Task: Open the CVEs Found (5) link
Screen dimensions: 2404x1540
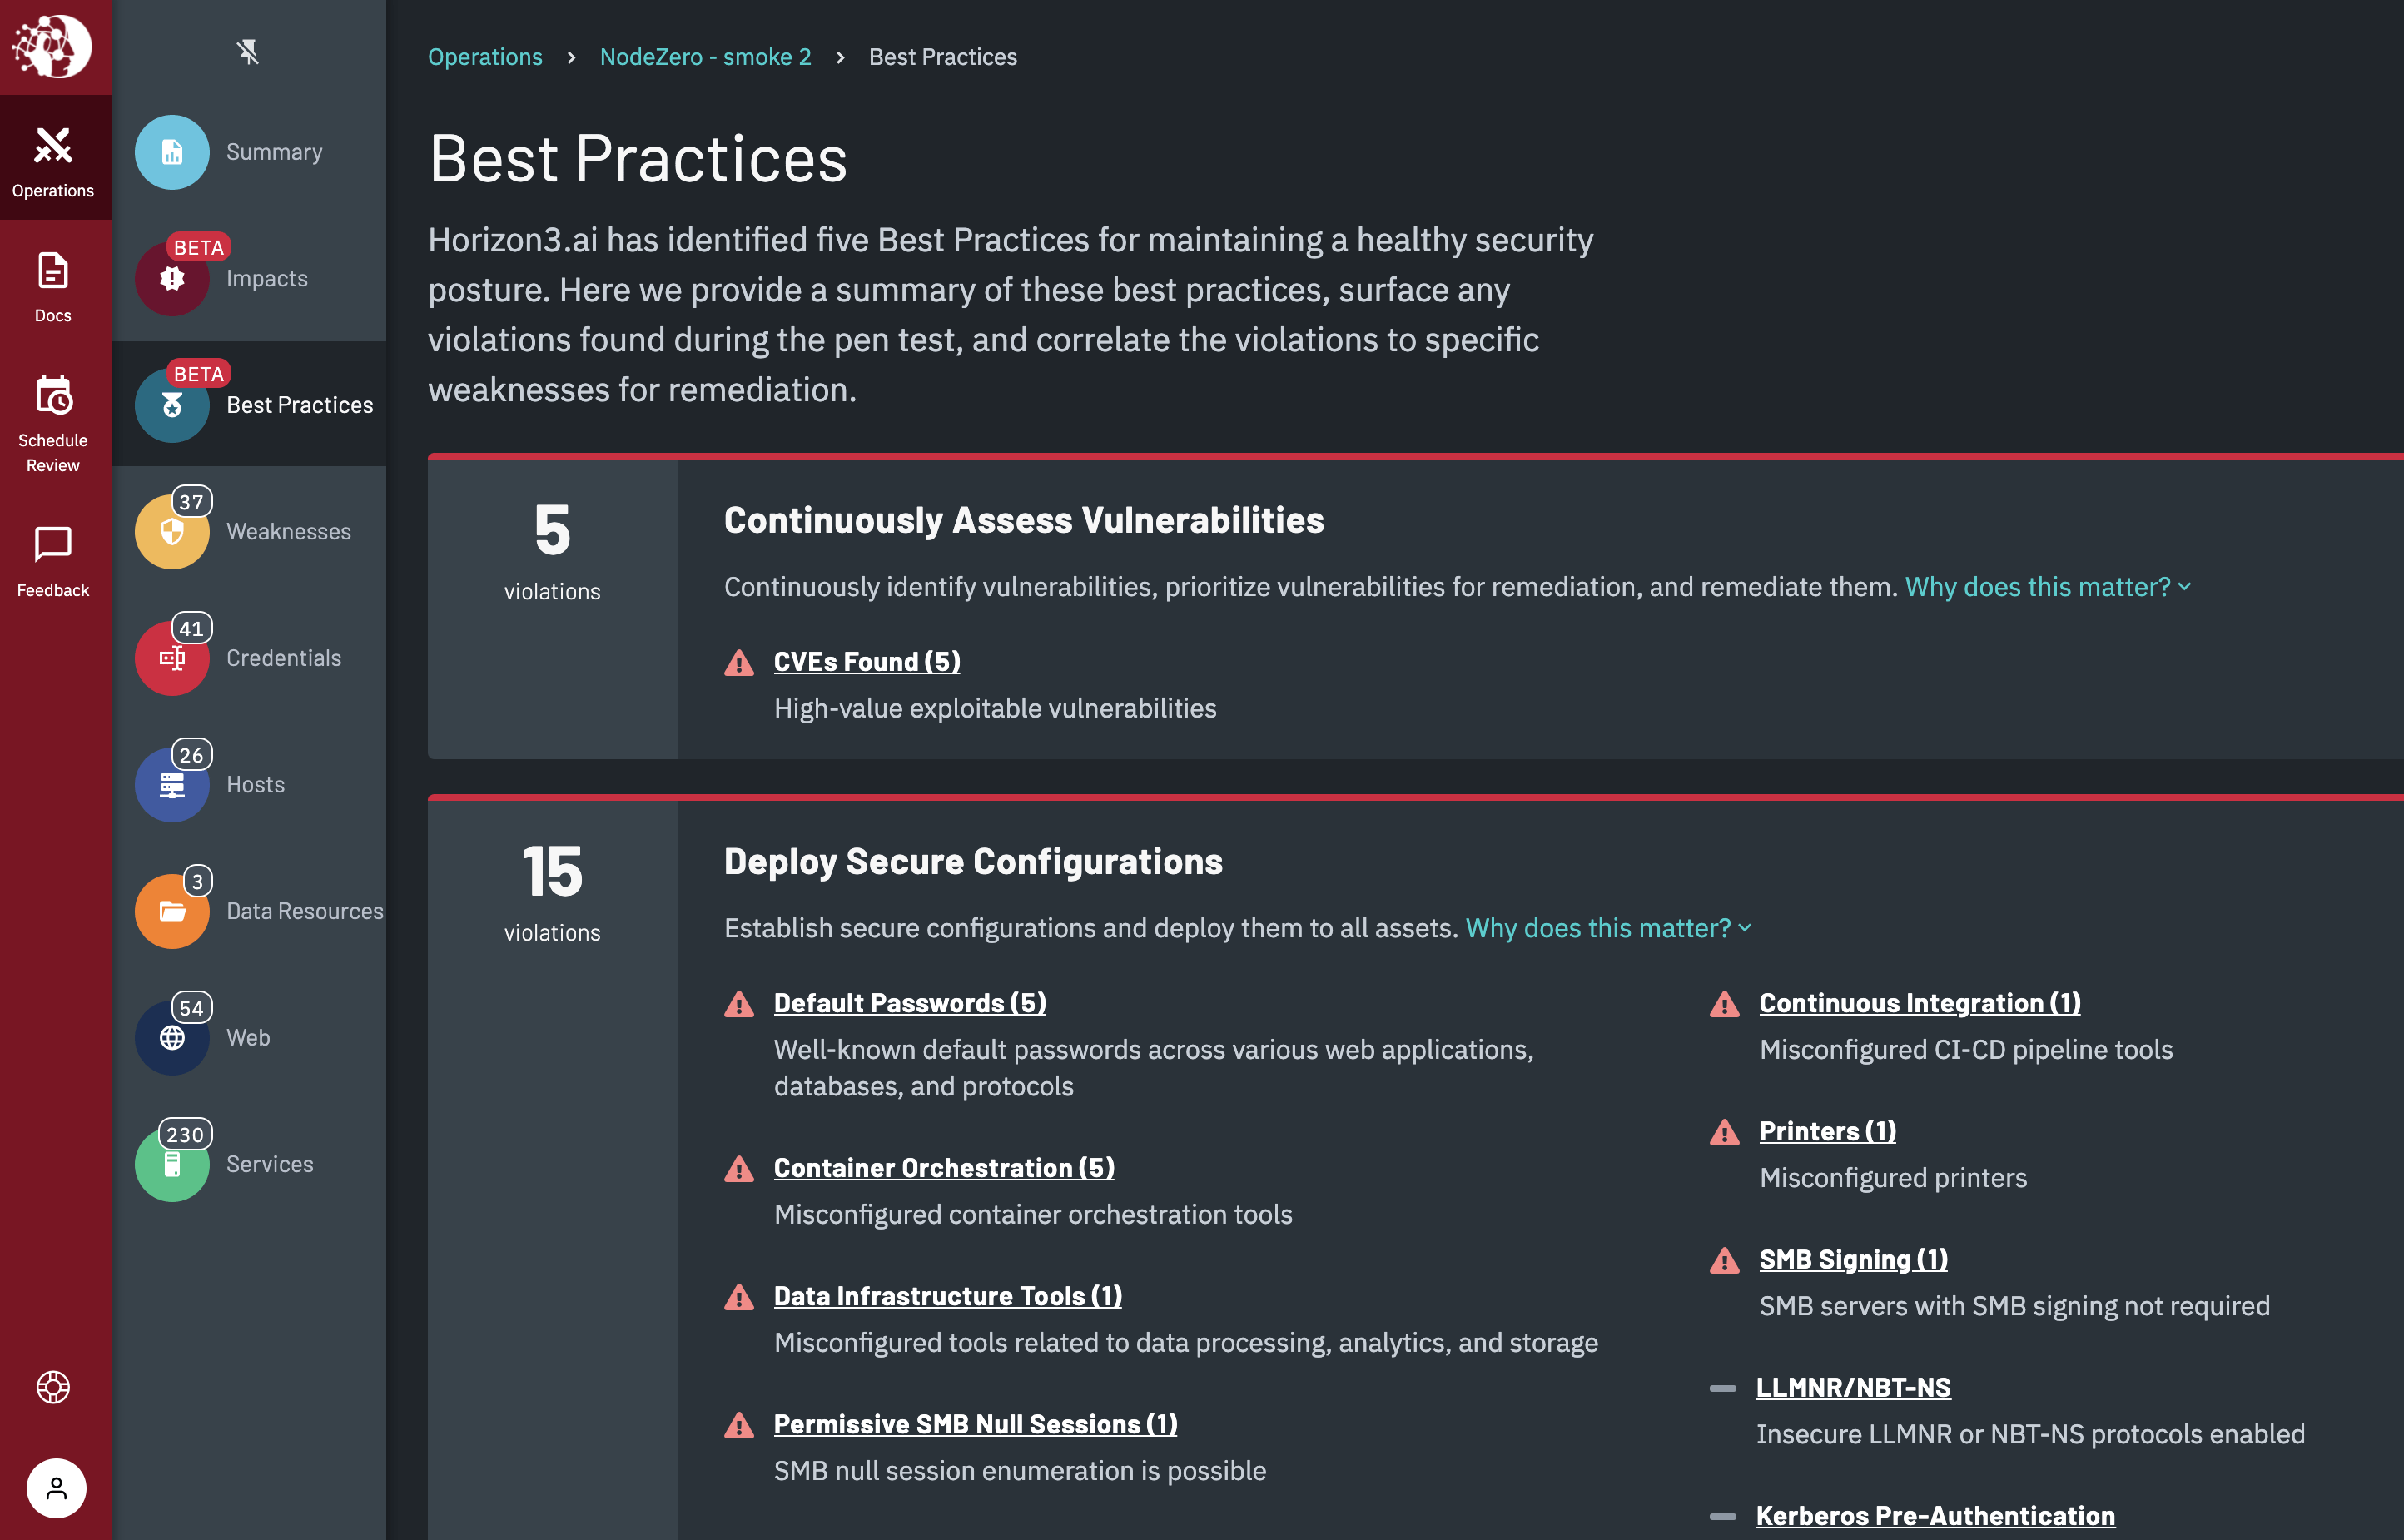Action: click(866, 661)
